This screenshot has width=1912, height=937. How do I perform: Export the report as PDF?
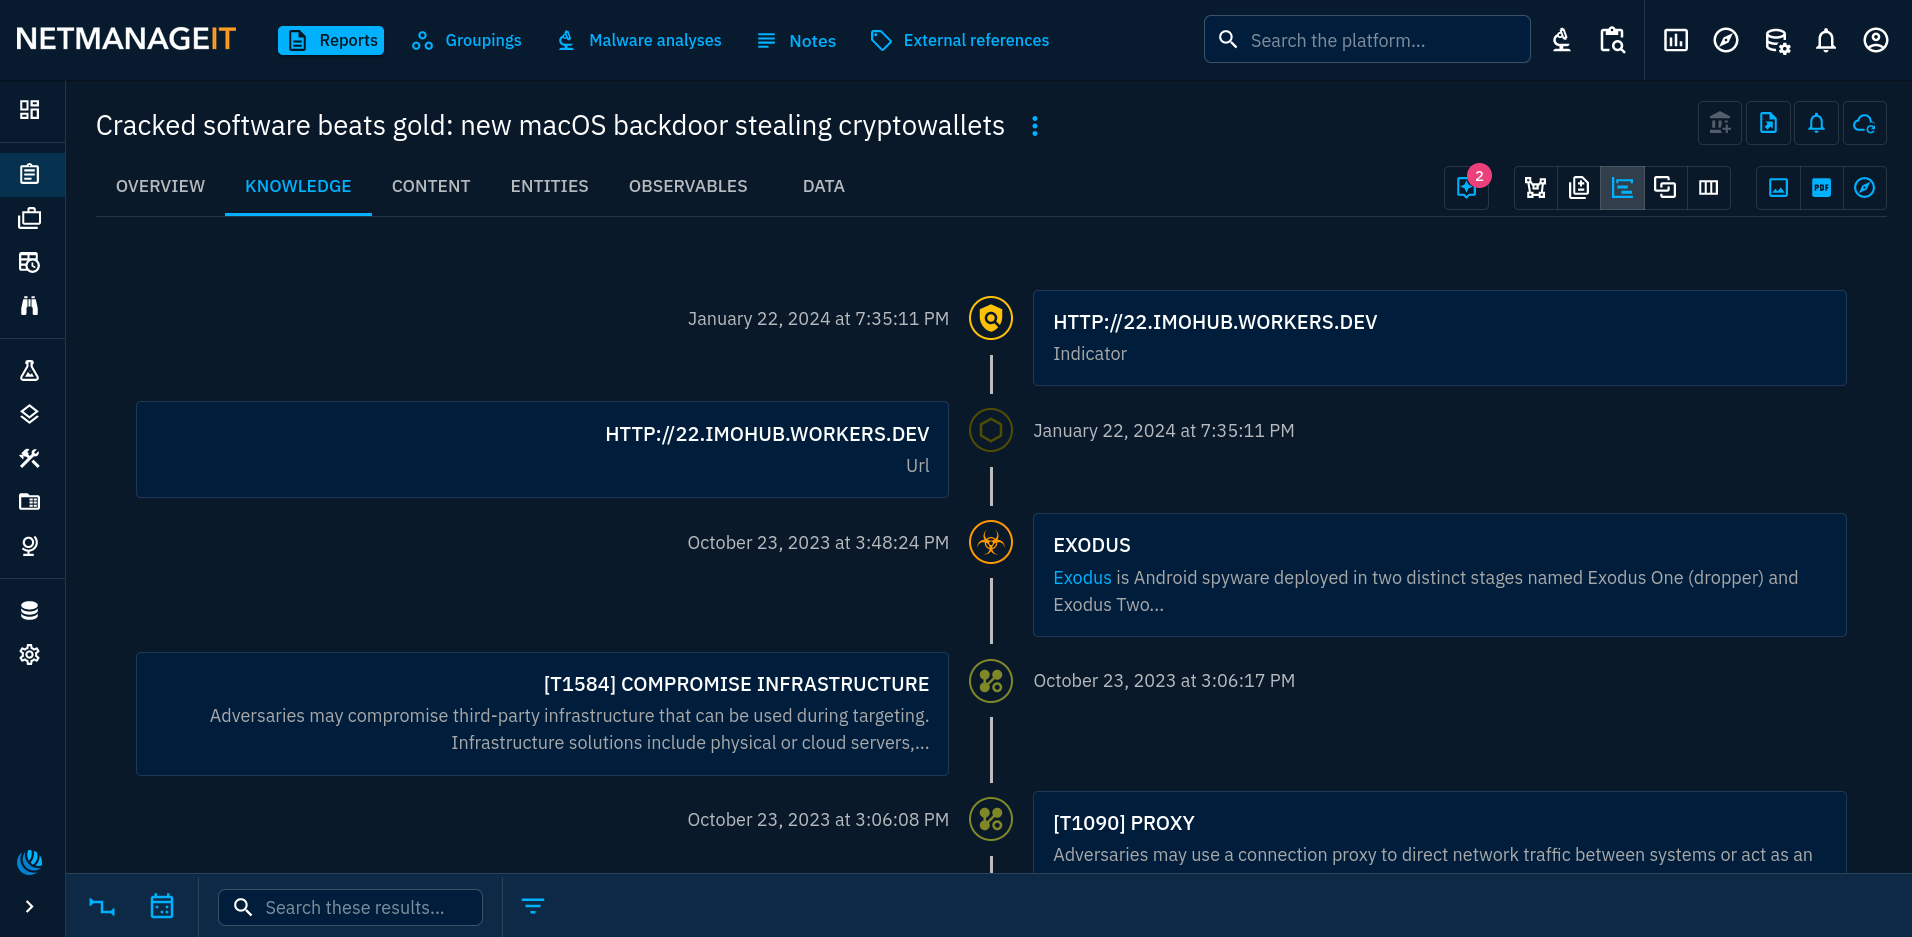point(1821,188)
